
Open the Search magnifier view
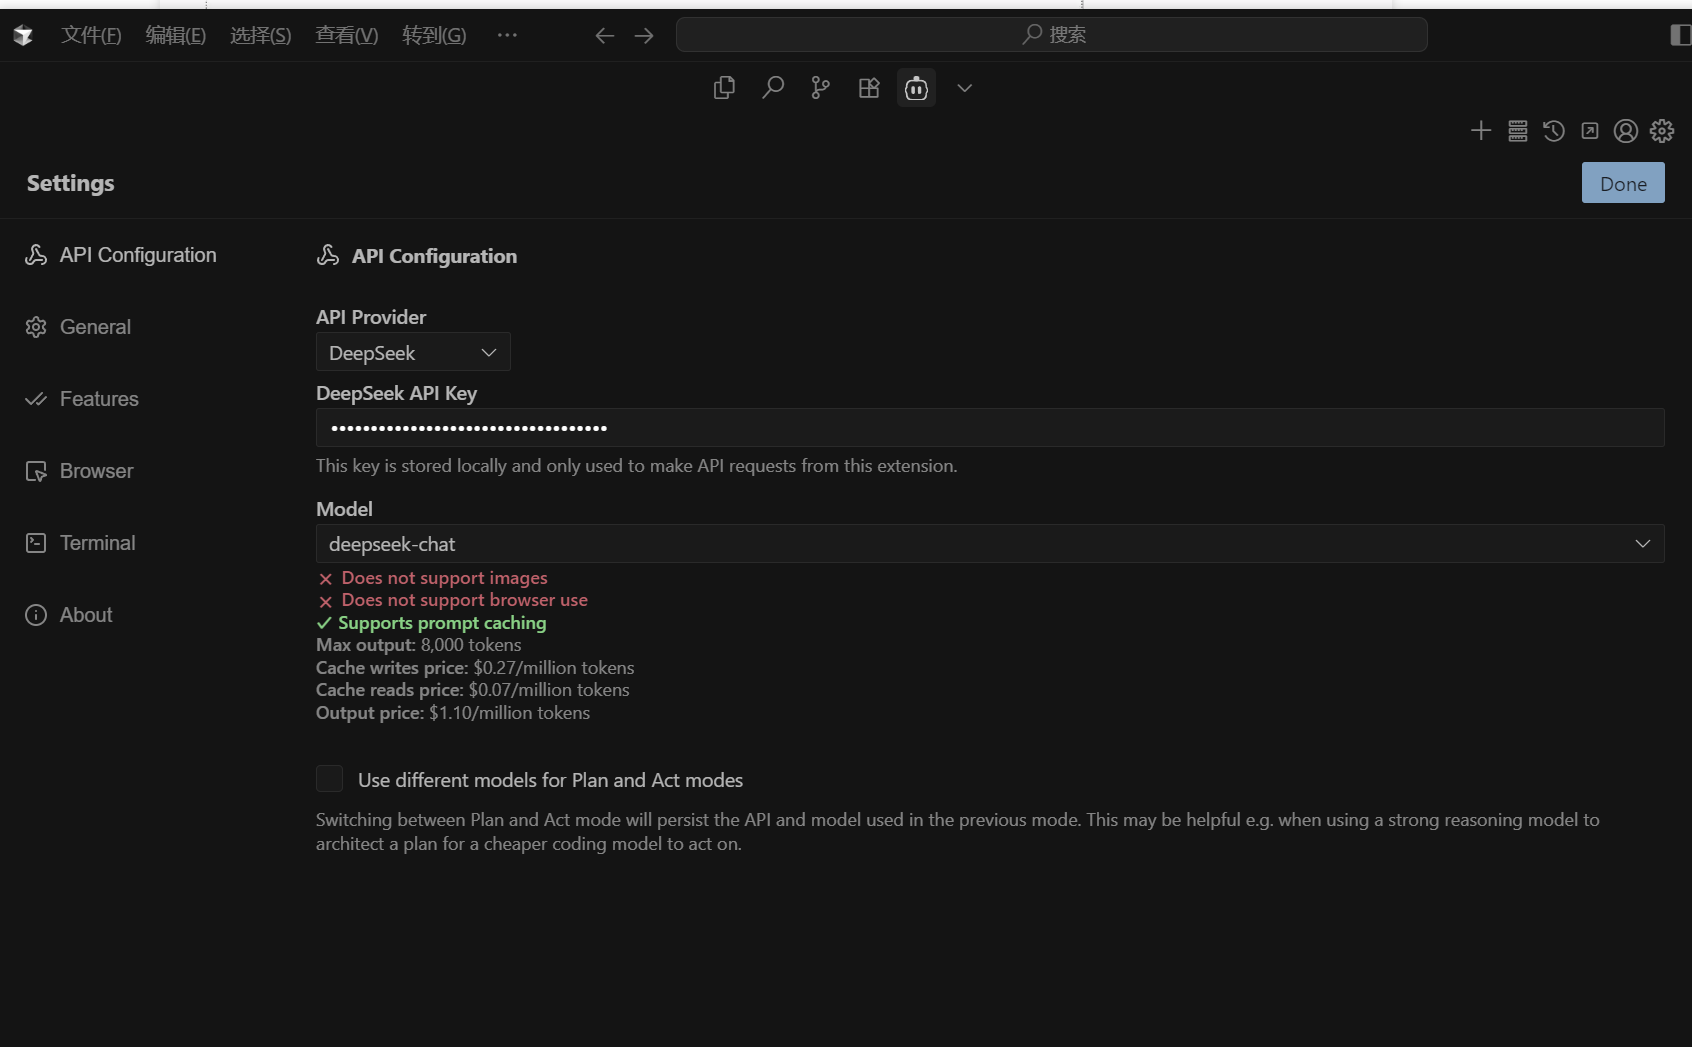click(772, 88)
